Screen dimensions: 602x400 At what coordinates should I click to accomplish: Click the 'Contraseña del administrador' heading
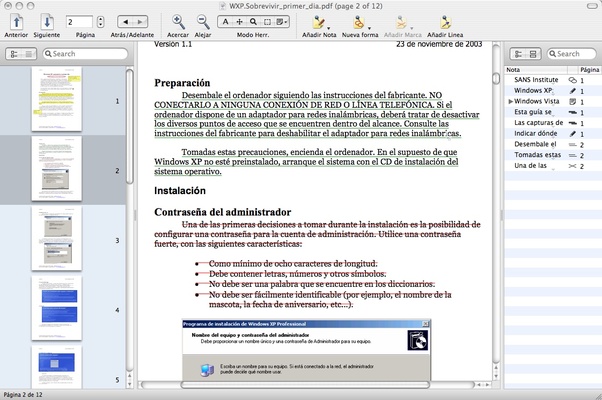click(223, 212)
